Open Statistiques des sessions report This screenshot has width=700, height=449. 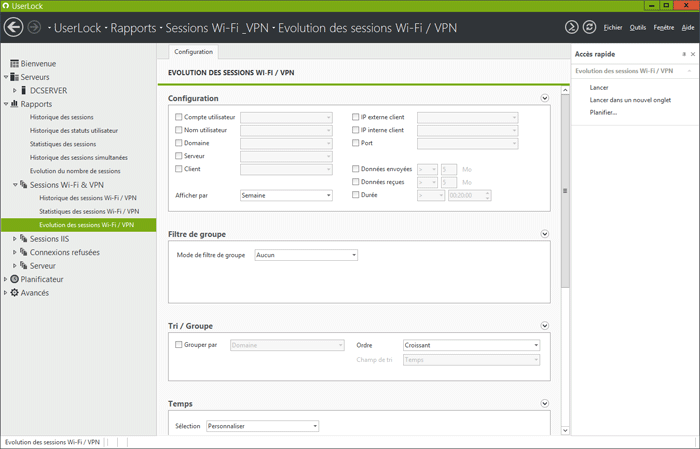click(63, 144)
